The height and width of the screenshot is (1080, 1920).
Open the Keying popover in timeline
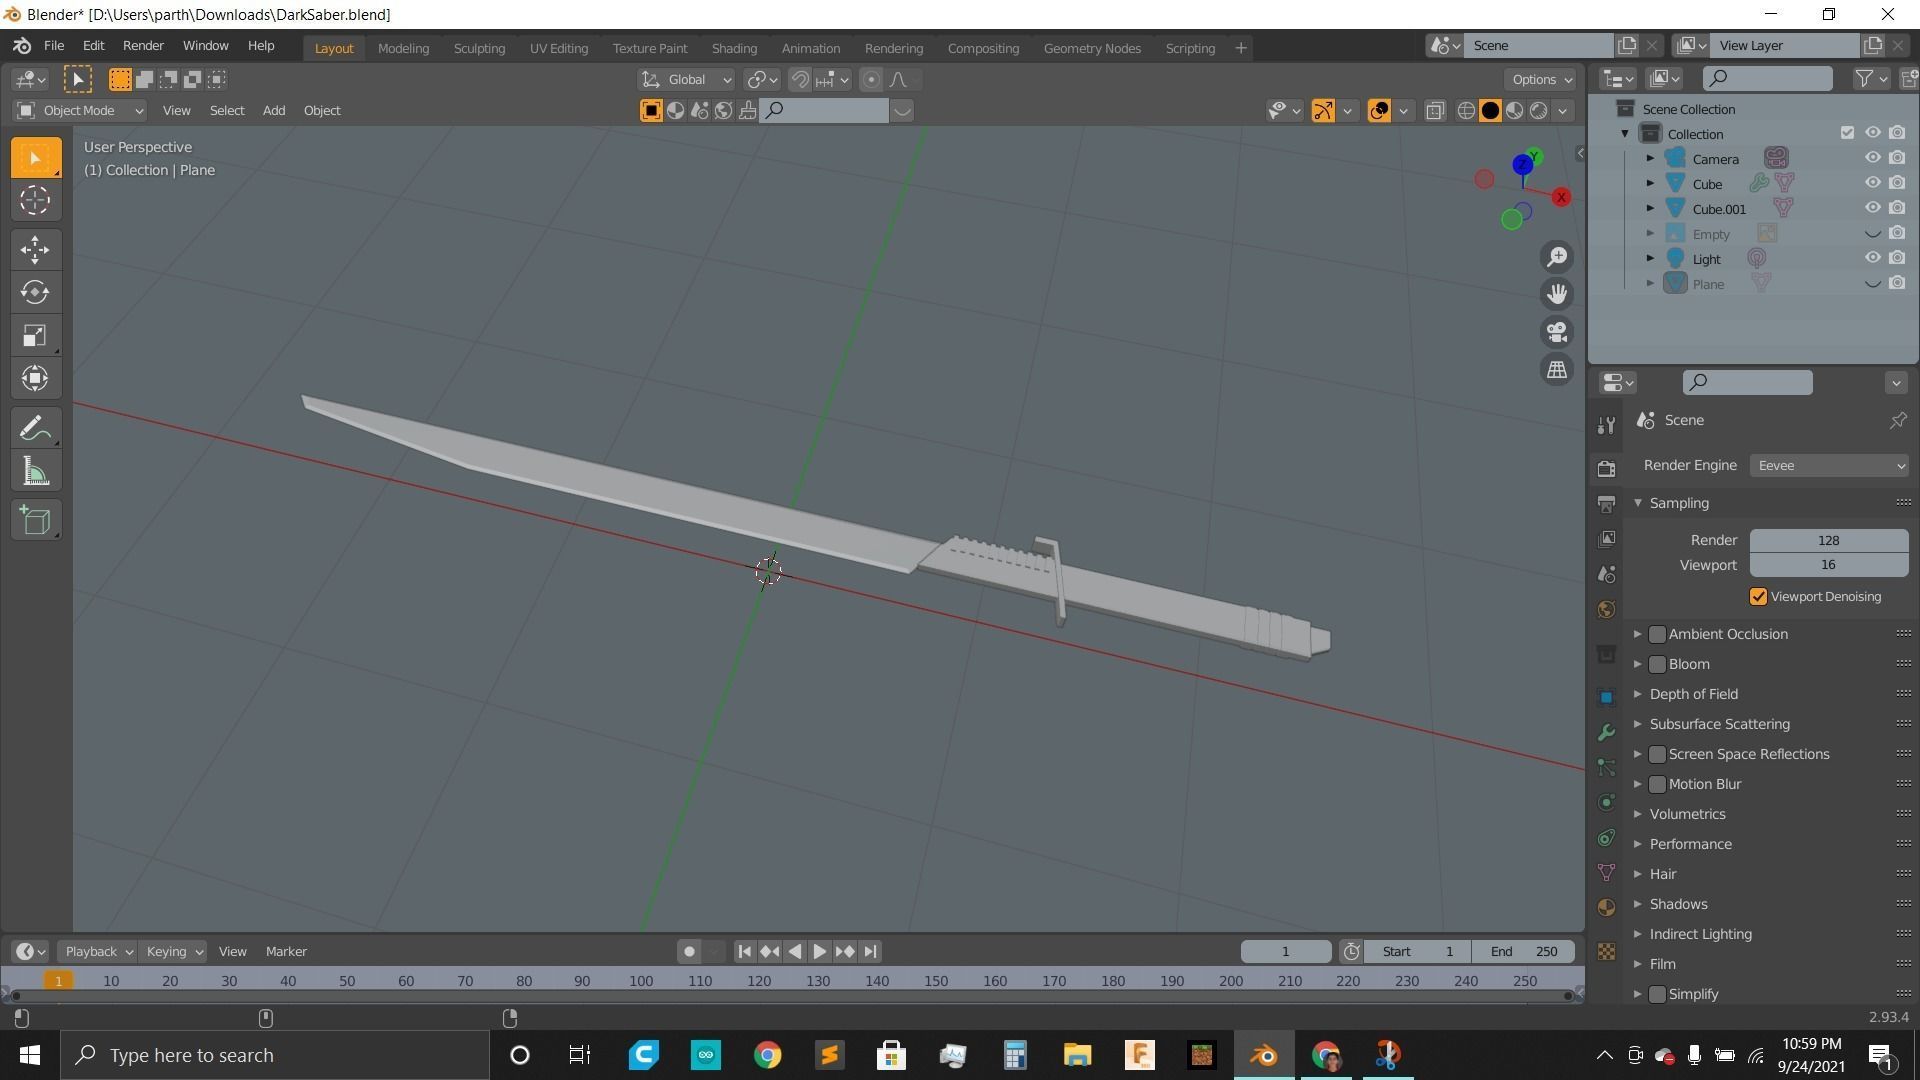click(173, 952)
